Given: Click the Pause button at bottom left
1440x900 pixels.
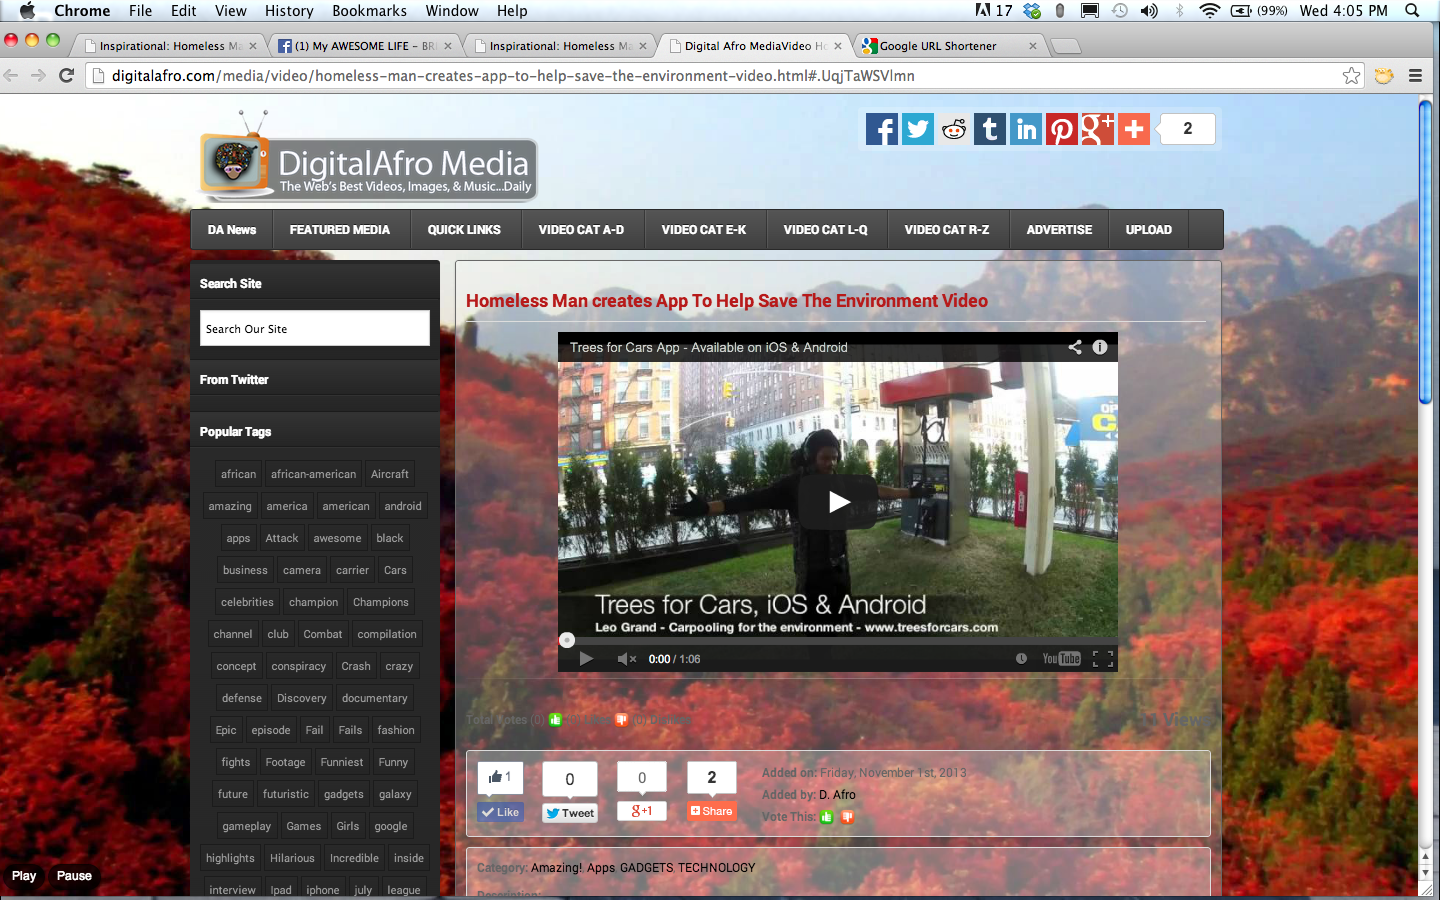Looking at the screenshot, I should pyautogui.click(x=74, y=876).
